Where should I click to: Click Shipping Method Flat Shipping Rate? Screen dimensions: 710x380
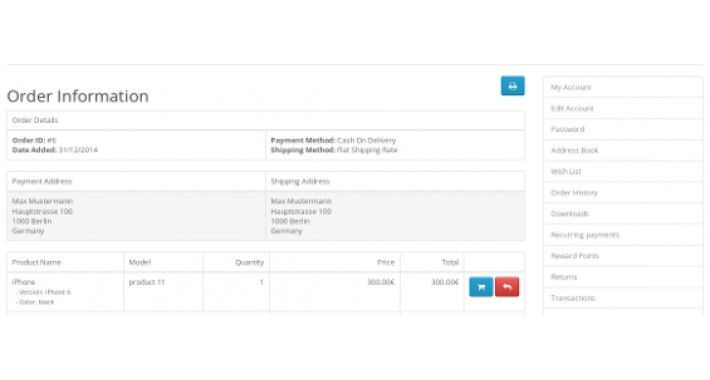click(334, 150)
